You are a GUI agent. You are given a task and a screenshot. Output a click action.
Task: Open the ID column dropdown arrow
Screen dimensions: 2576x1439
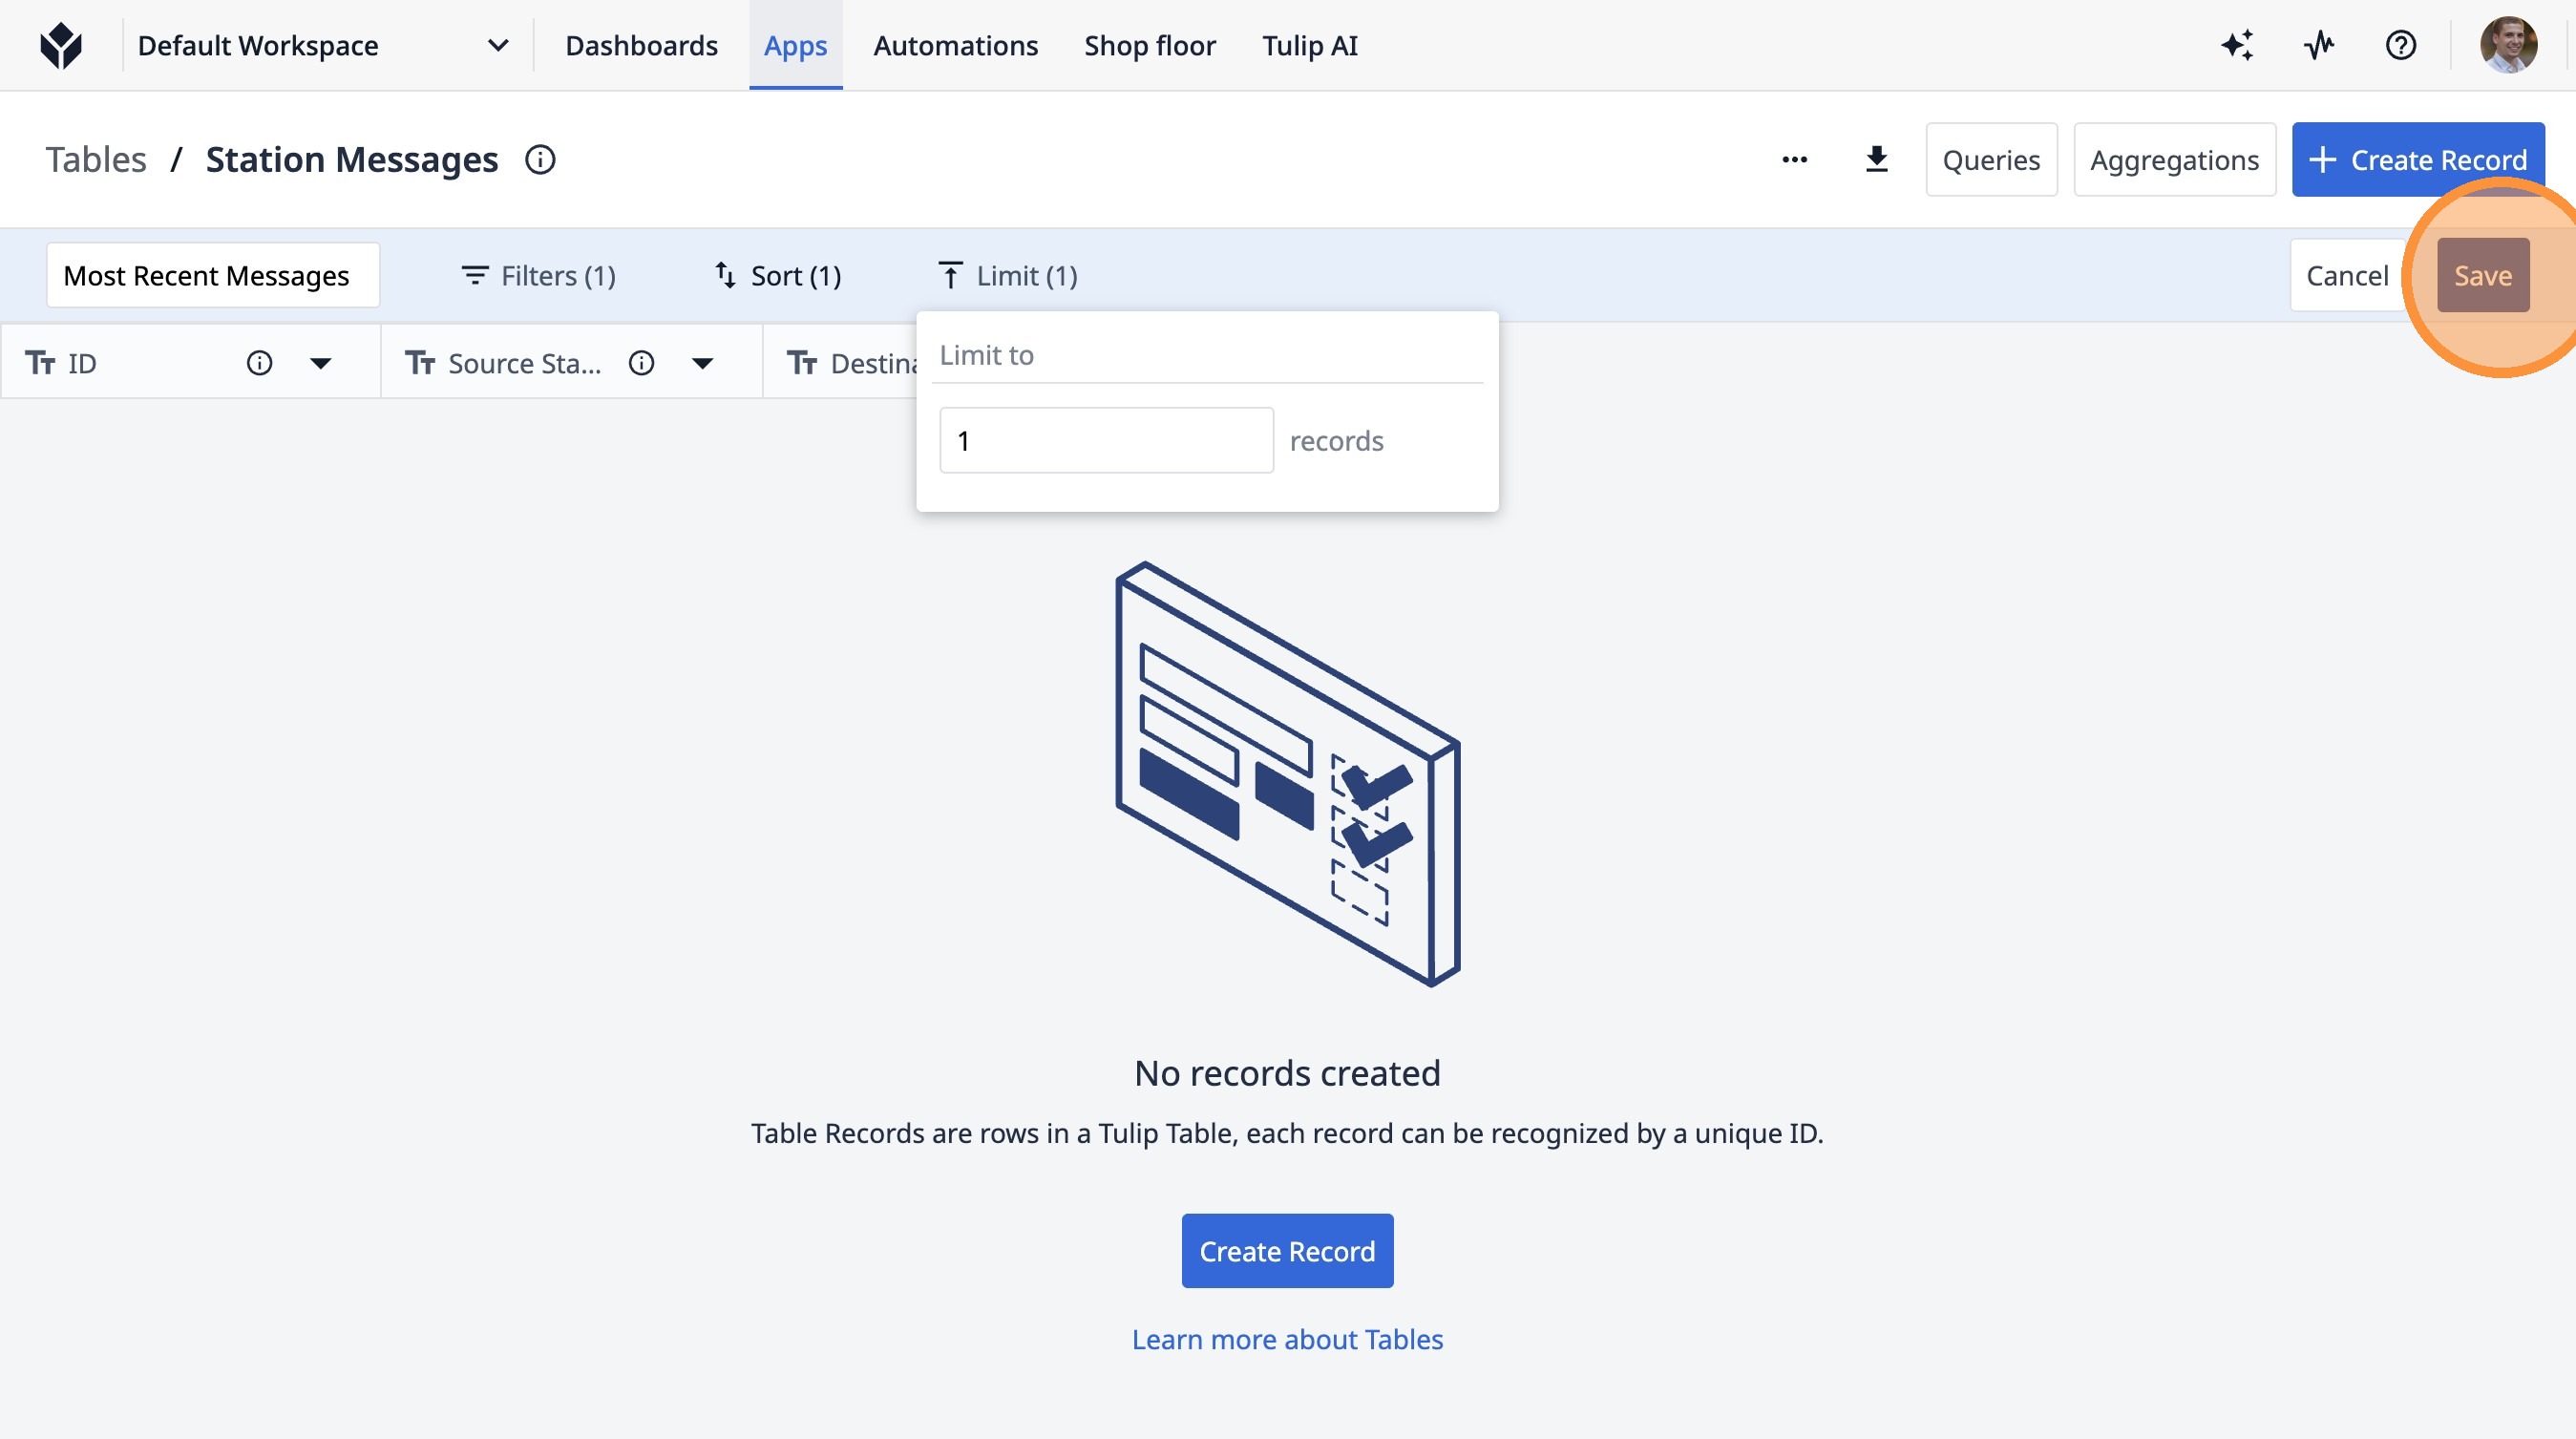tap(320, 363)
